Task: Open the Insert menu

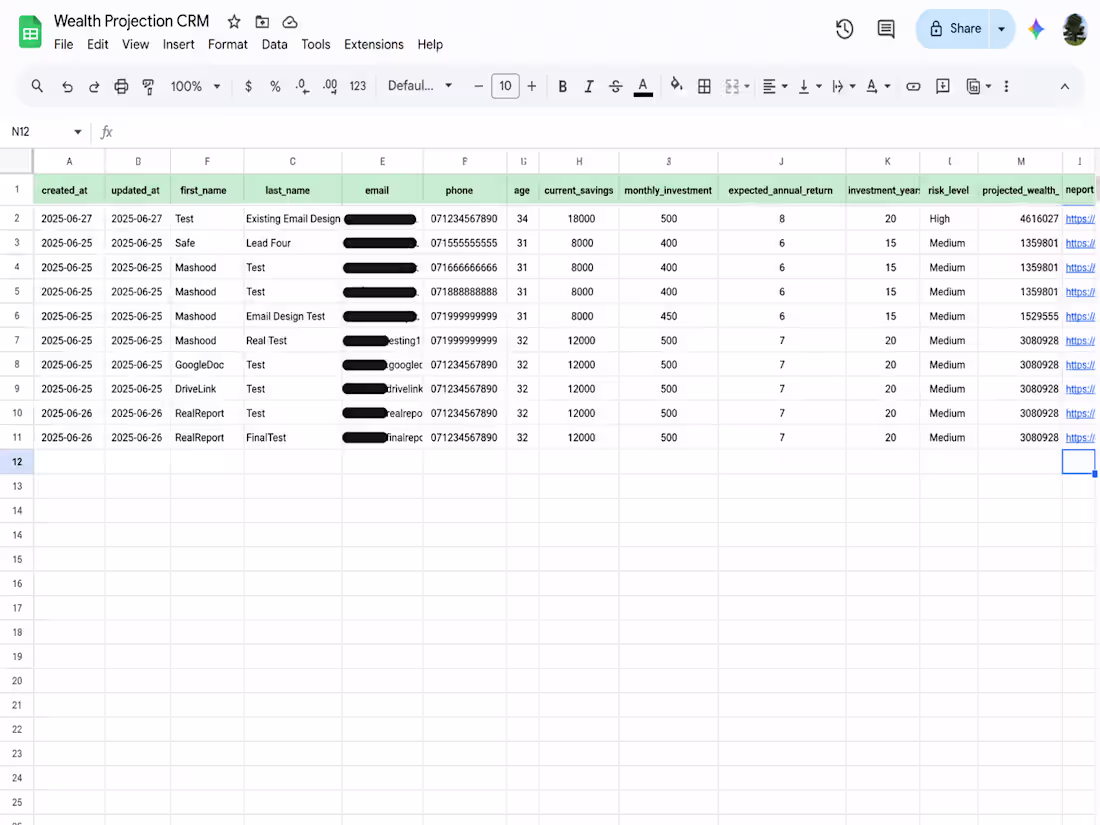Action: point(178,44)
